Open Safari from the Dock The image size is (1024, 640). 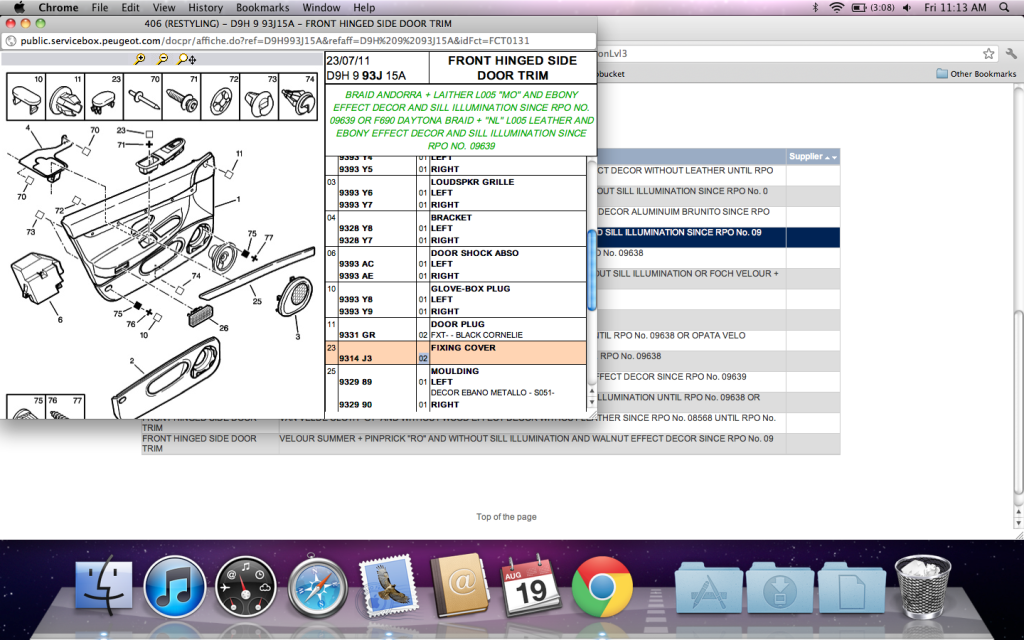click(x=317, y=586)
